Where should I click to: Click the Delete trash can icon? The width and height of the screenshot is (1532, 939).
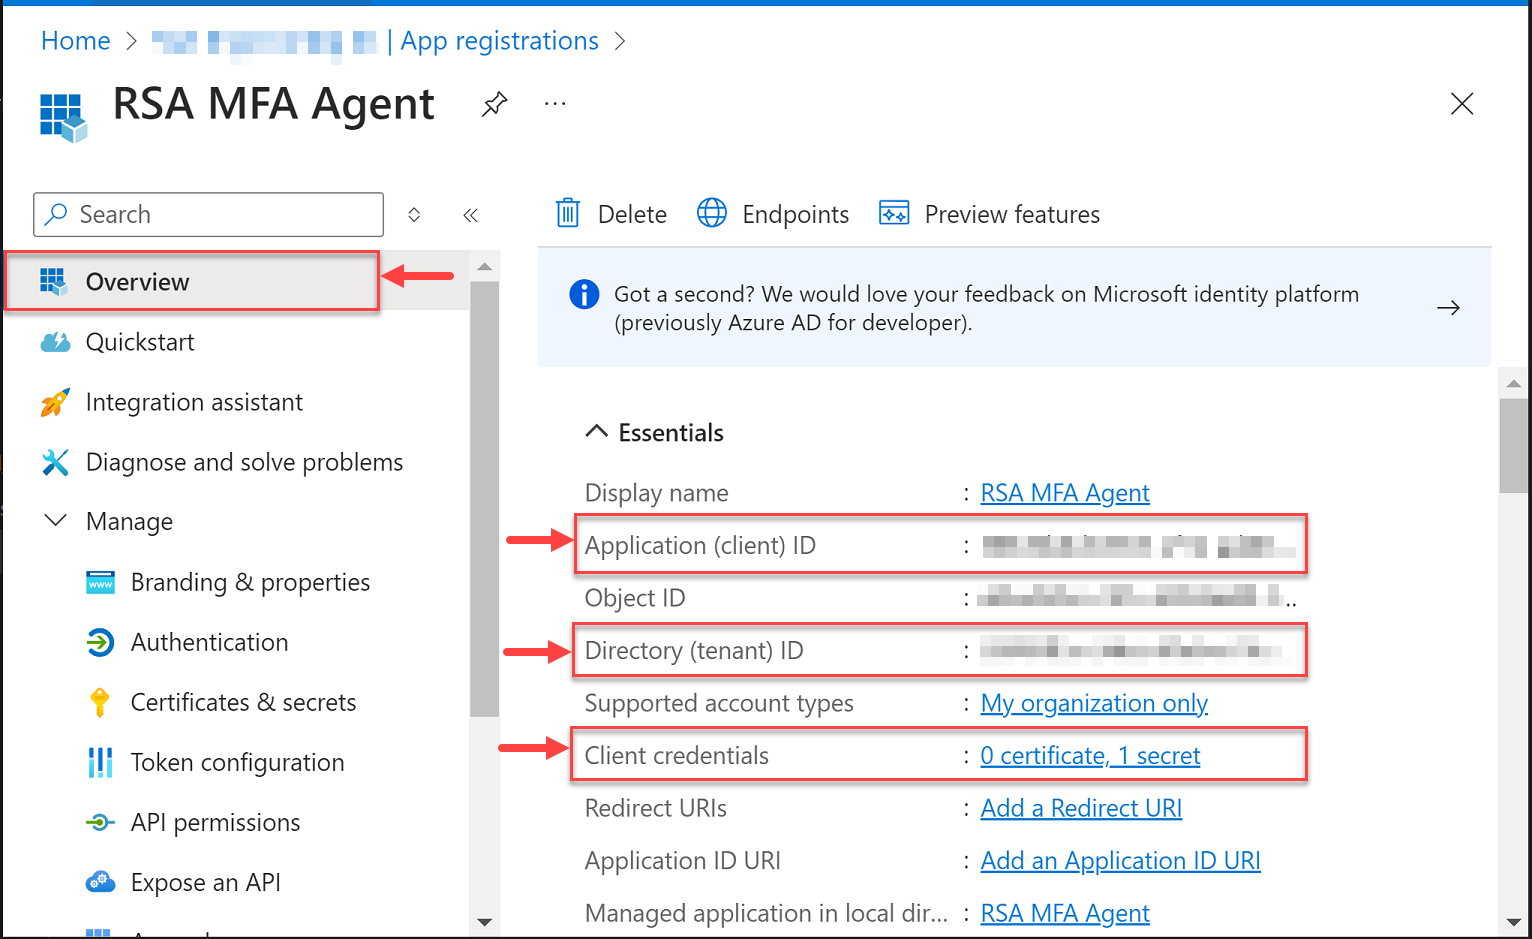(568, 213)
